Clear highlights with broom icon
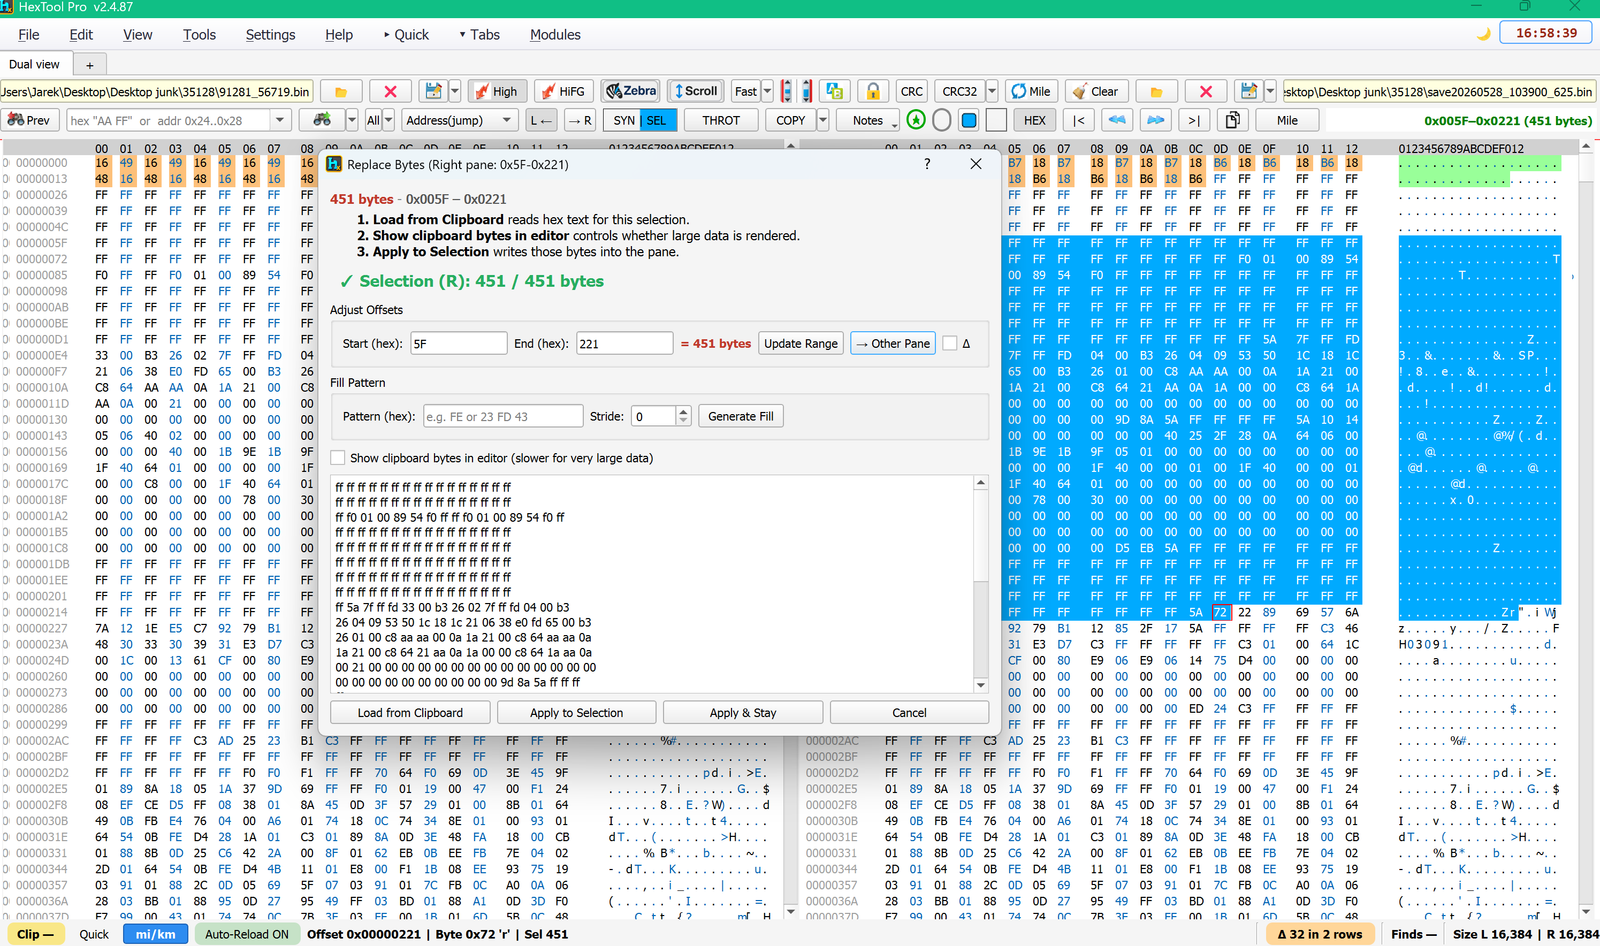 coord(1096,91)
